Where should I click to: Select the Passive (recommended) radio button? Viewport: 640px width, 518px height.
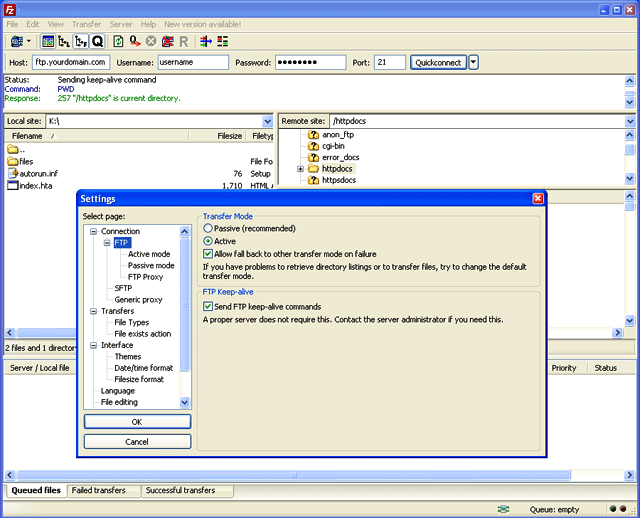(x=208, y=228)
